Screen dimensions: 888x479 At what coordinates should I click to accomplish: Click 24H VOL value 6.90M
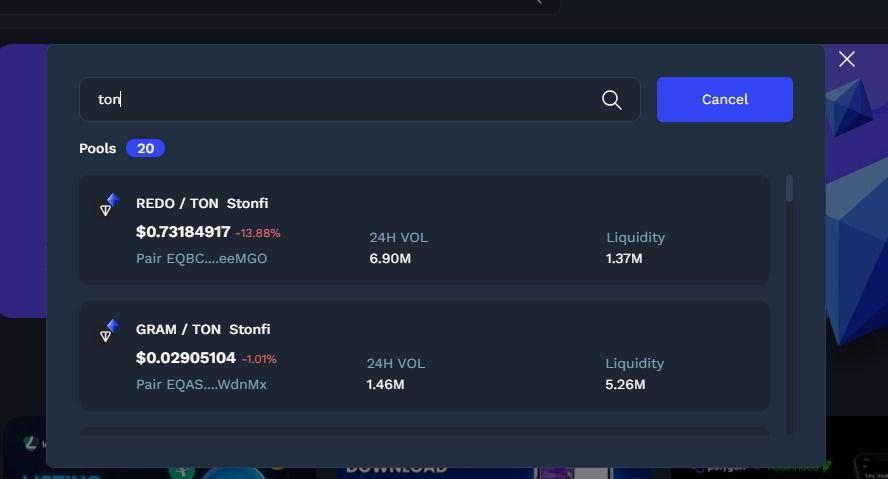(390, 258)
